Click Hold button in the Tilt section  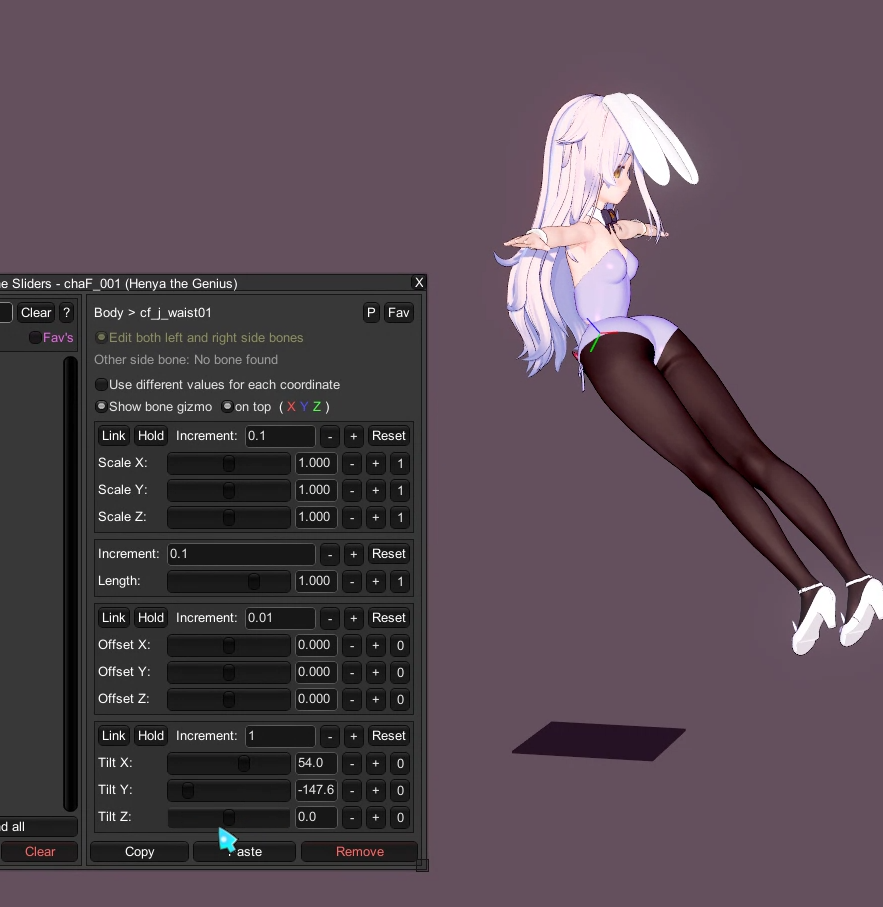(150, 736)
